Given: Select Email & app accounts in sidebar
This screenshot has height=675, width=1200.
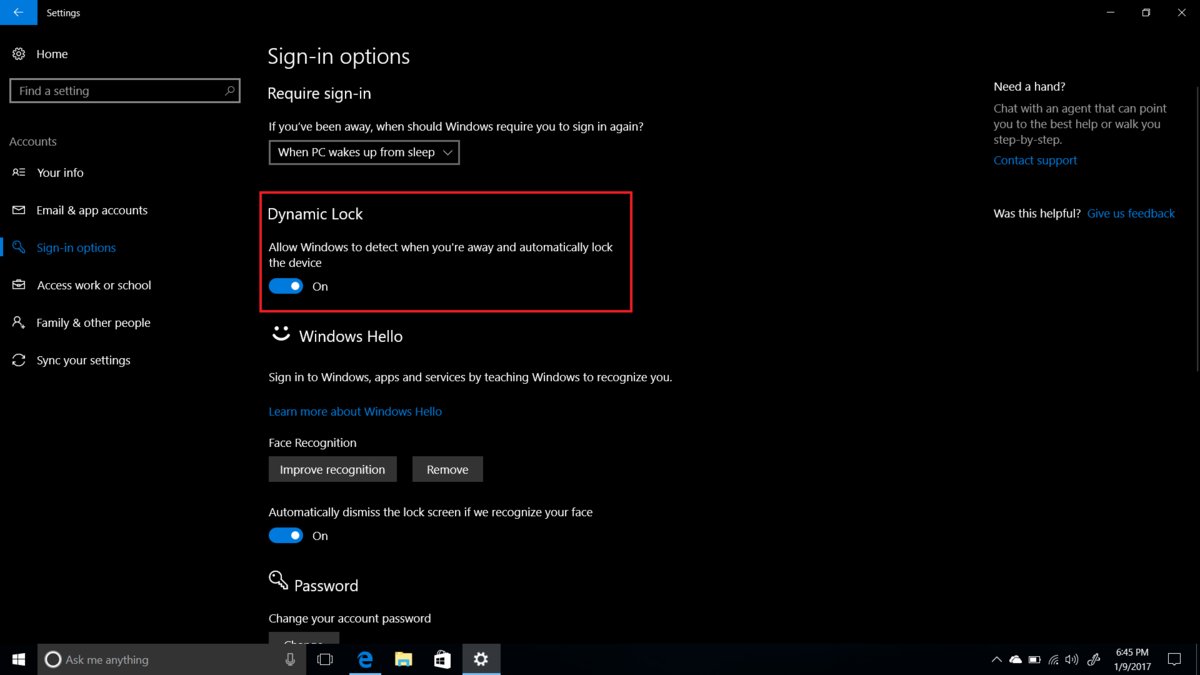Looking at the screenshot, I should point(92,210).
